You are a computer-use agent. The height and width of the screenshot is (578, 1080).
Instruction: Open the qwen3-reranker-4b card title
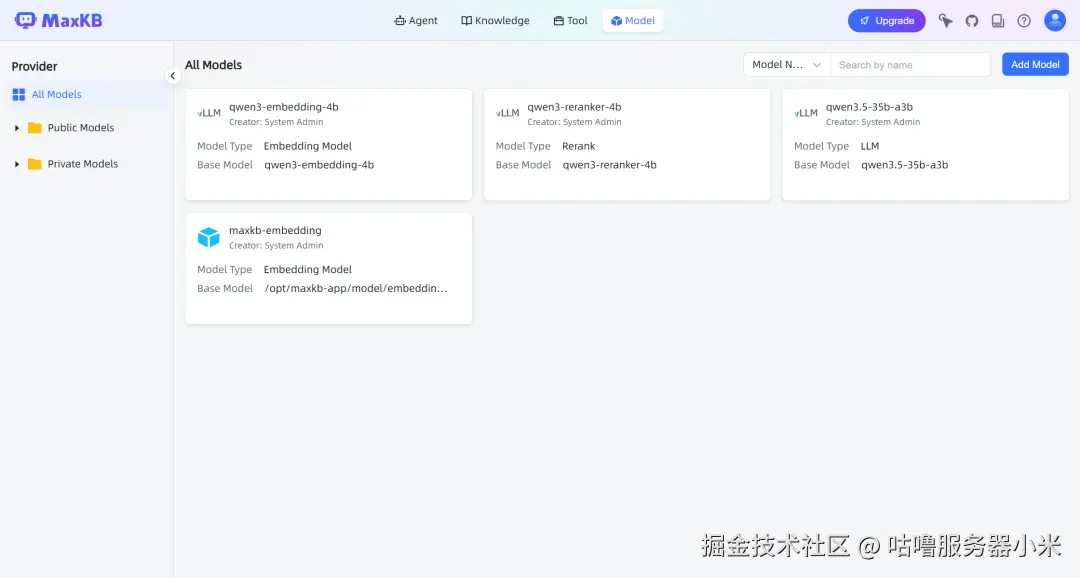click(x=574, y=107)
